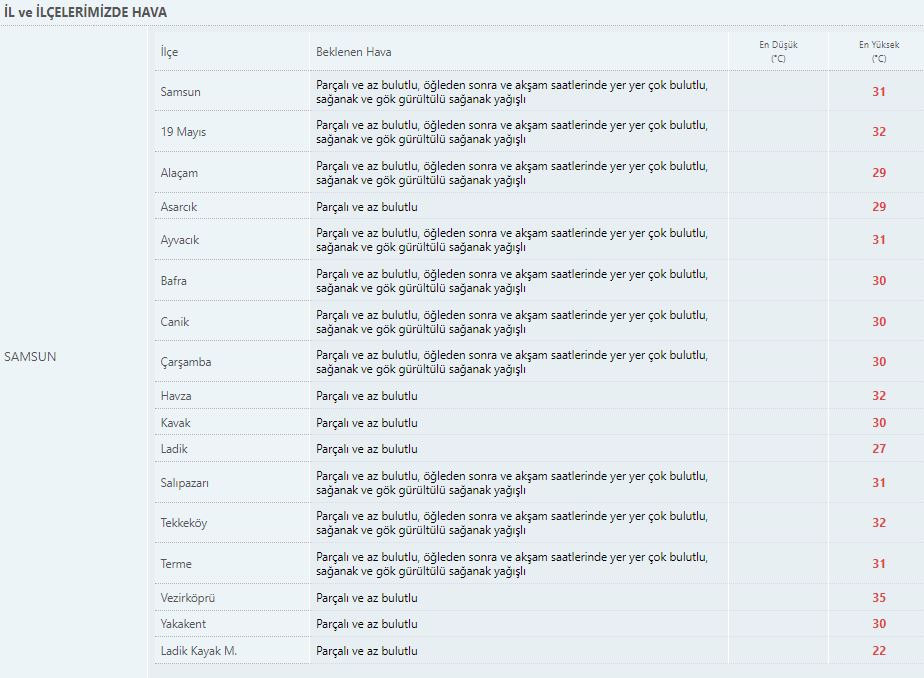Click the Ladik Kayak M. row name

pos(199,651)
